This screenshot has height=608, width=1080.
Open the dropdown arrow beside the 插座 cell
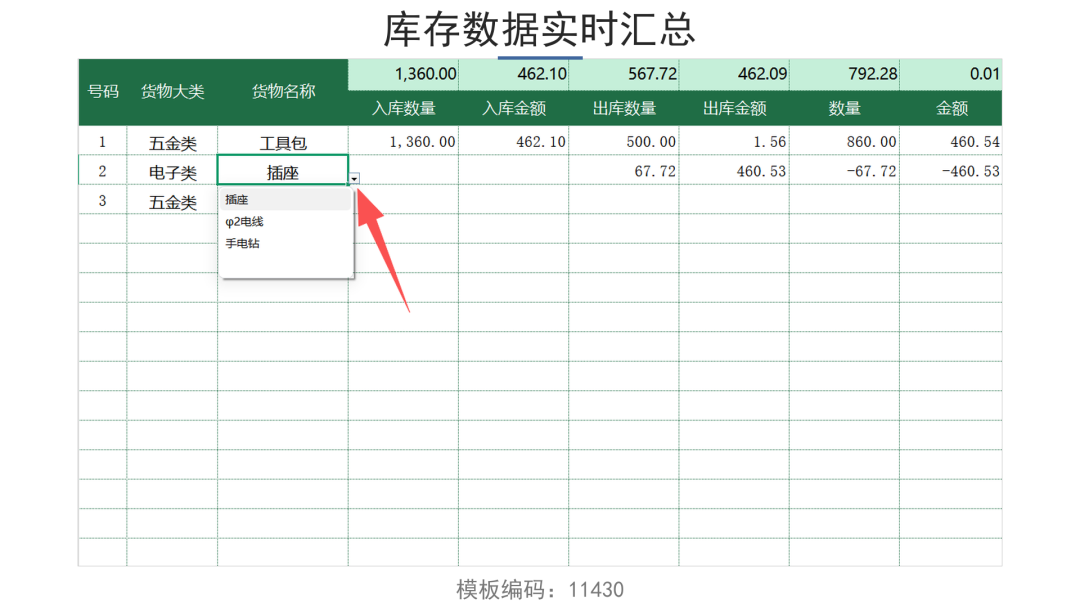click(x=354, y=179)
